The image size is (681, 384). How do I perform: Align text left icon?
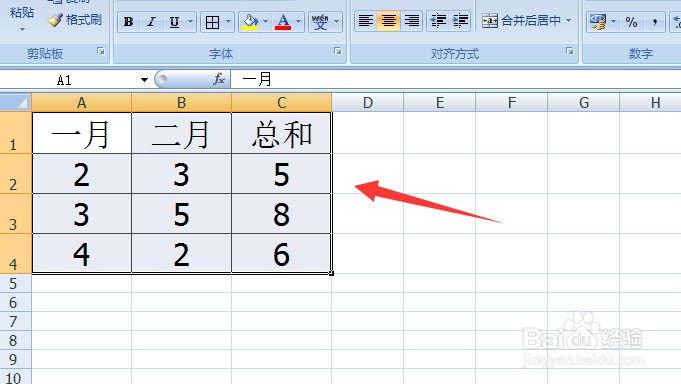366,20
